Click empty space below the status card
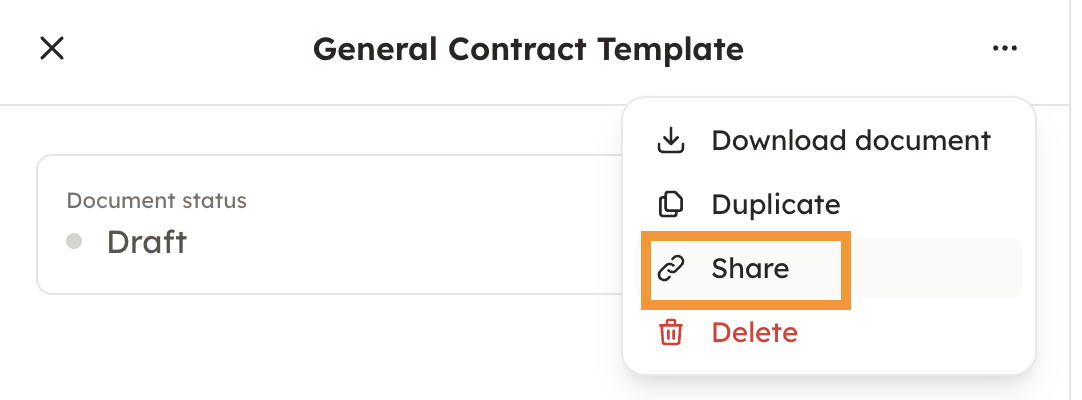 click(300, 350)
